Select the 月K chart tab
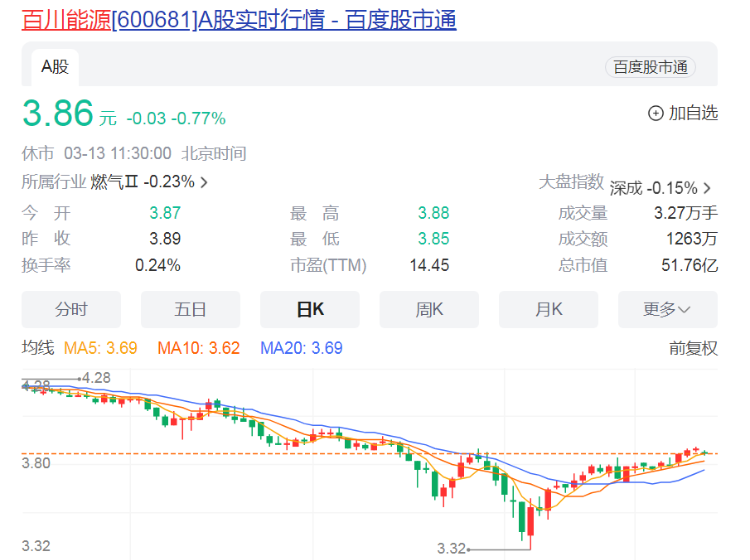 pos(549,309)
